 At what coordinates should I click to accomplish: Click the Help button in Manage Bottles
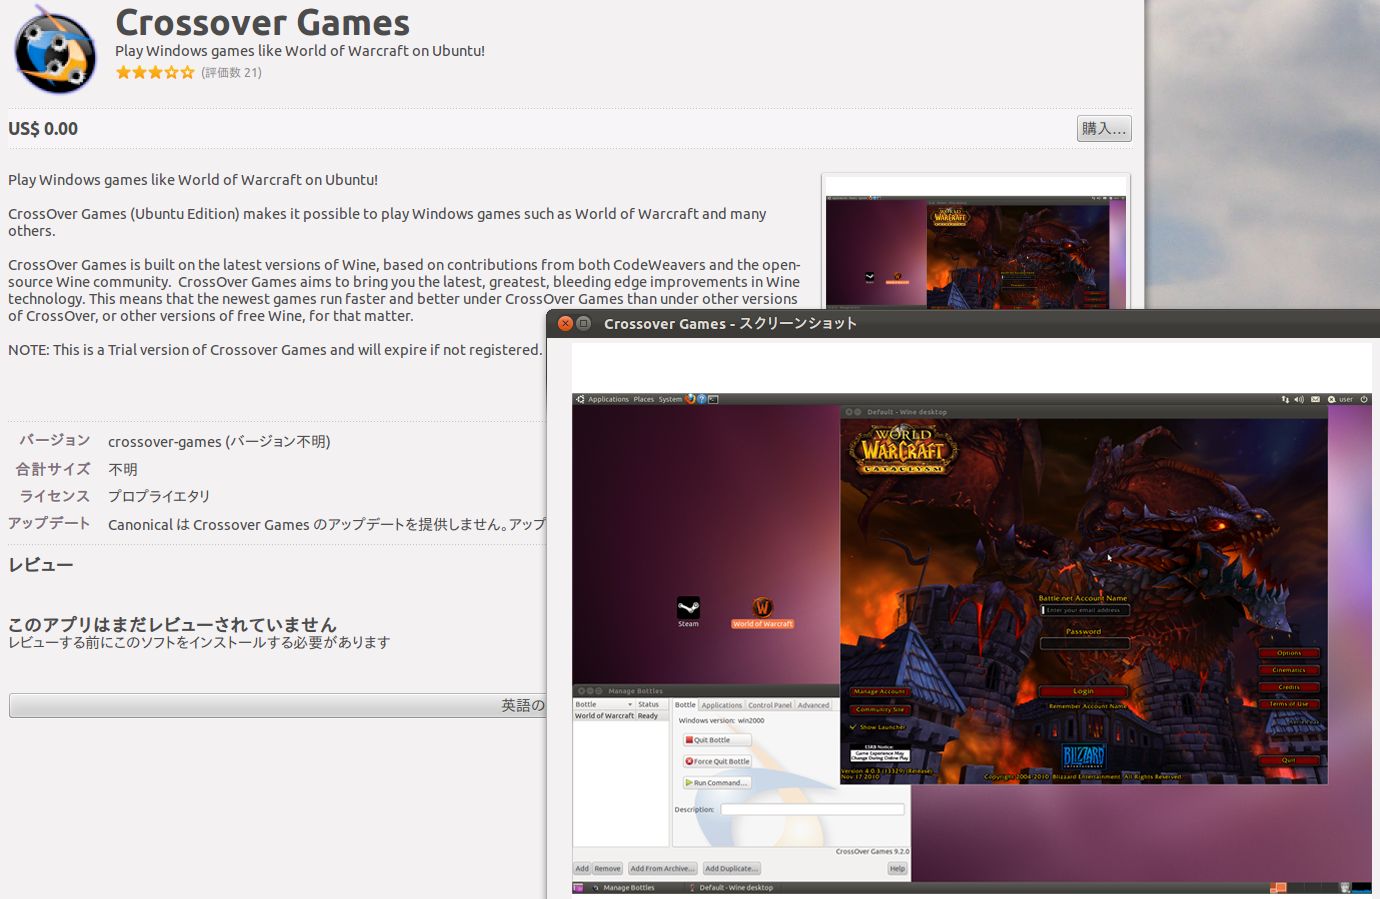pos(897,868)
